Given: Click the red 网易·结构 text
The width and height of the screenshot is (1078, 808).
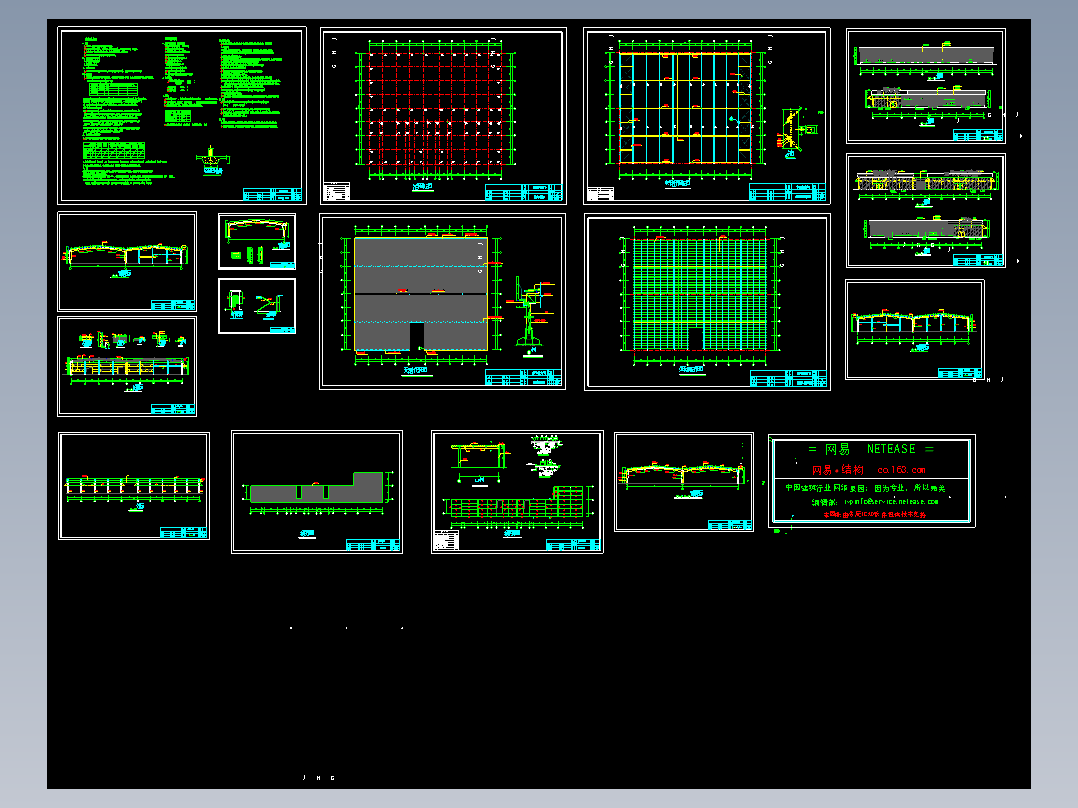Looking at the screenshot, I should coord(837,470).
